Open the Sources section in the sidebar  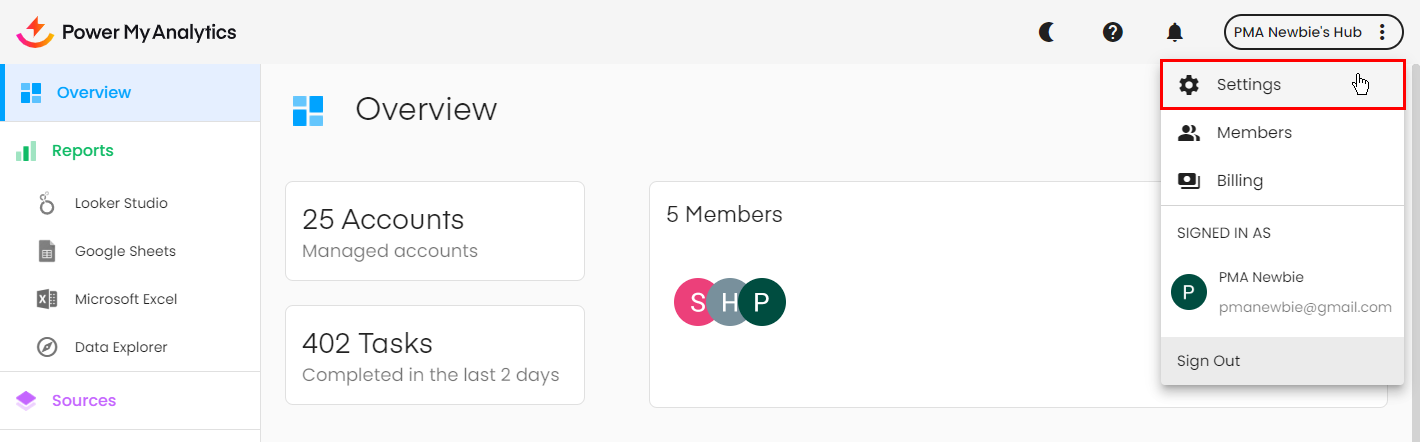click(x=84, y=401)
